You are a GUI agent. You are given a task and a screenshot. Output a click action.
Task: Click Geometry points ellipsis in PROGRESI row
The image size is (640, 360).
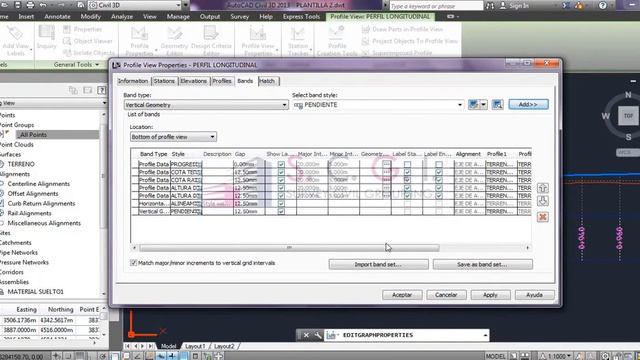[x=386, y=164]
